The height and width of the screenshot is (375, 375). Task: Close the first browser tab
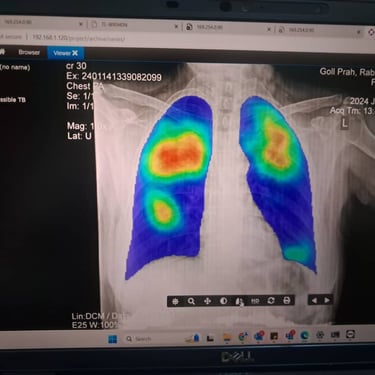pos(81,24)
